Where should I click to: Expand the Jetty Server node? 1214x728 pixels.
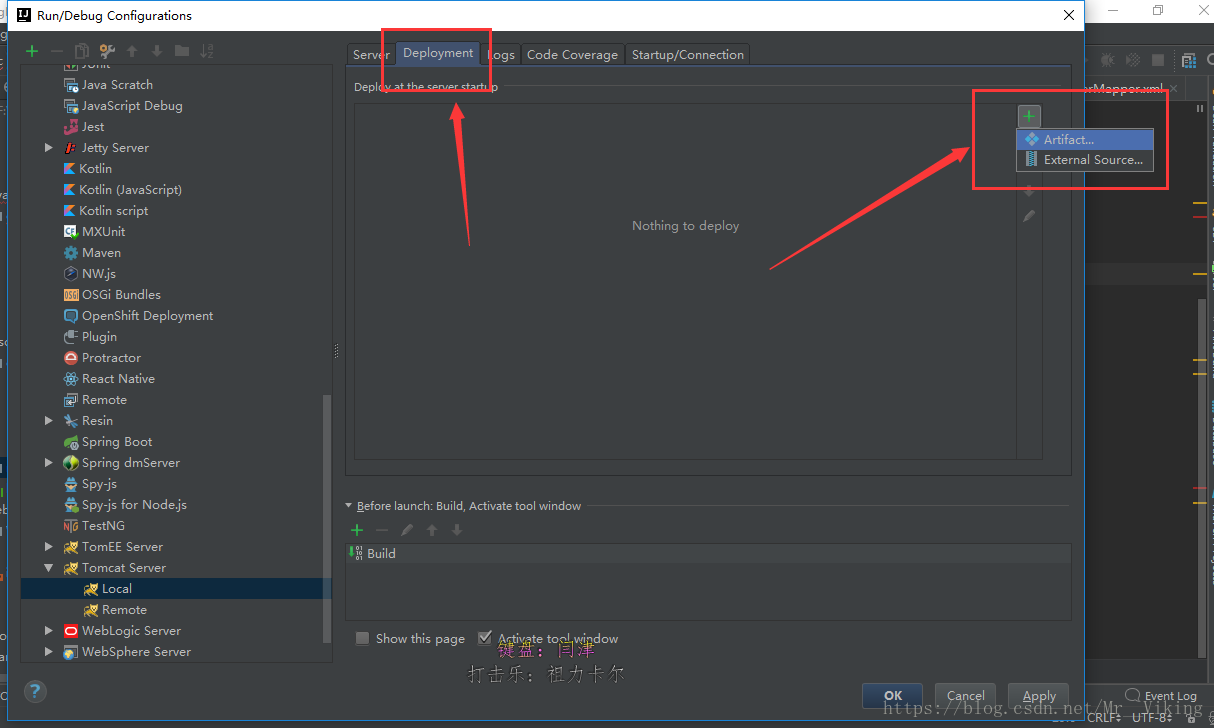point(49,148)
